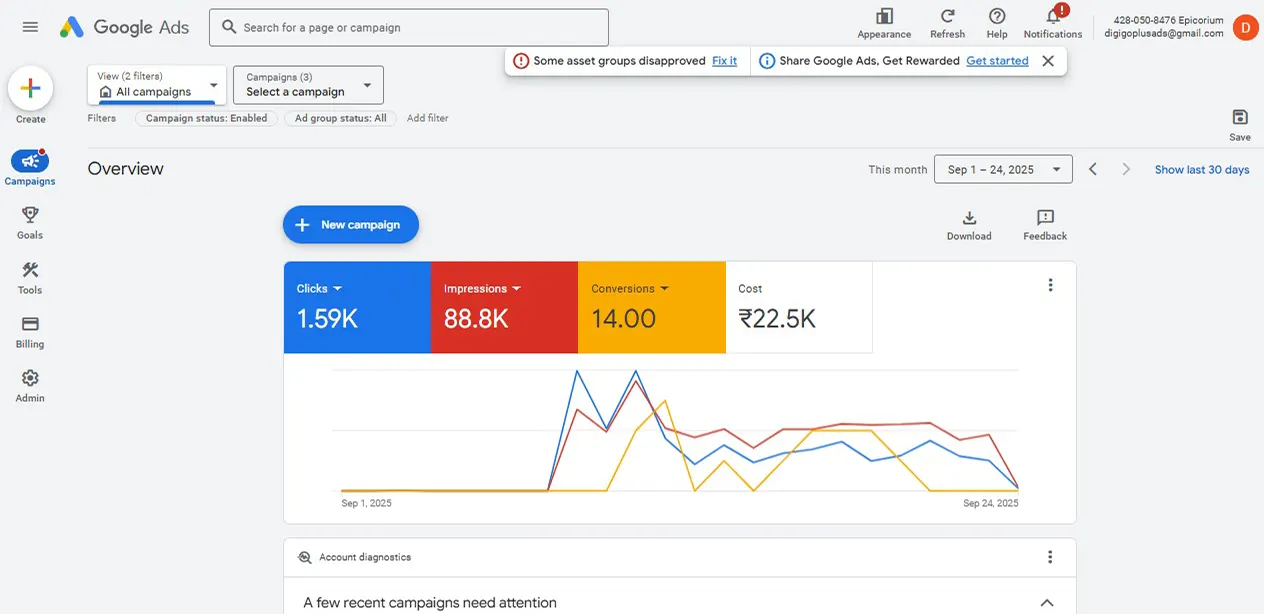Go to Billing in the sidebar
This screenshot has height=614, width=1264.
tap(30, 331)
